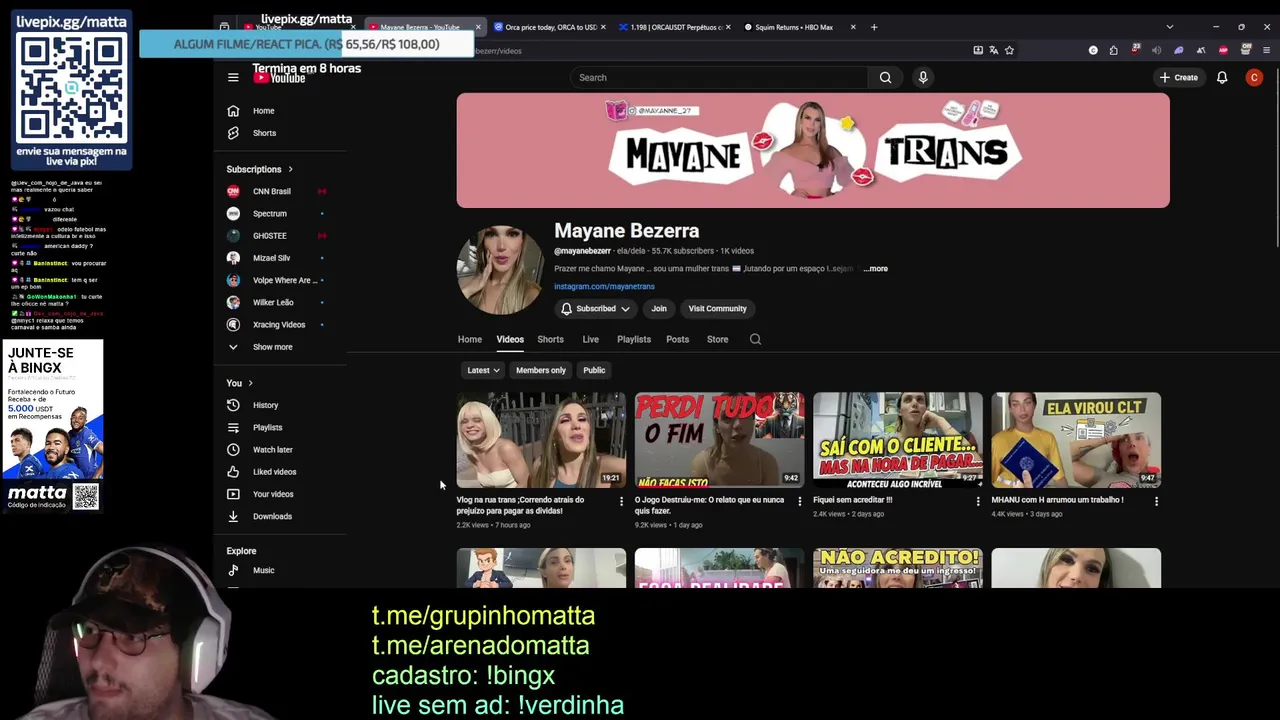This screenshot has width=1280, height=720.
Task: Open the account avatar menu
Action: [1254, 77]
